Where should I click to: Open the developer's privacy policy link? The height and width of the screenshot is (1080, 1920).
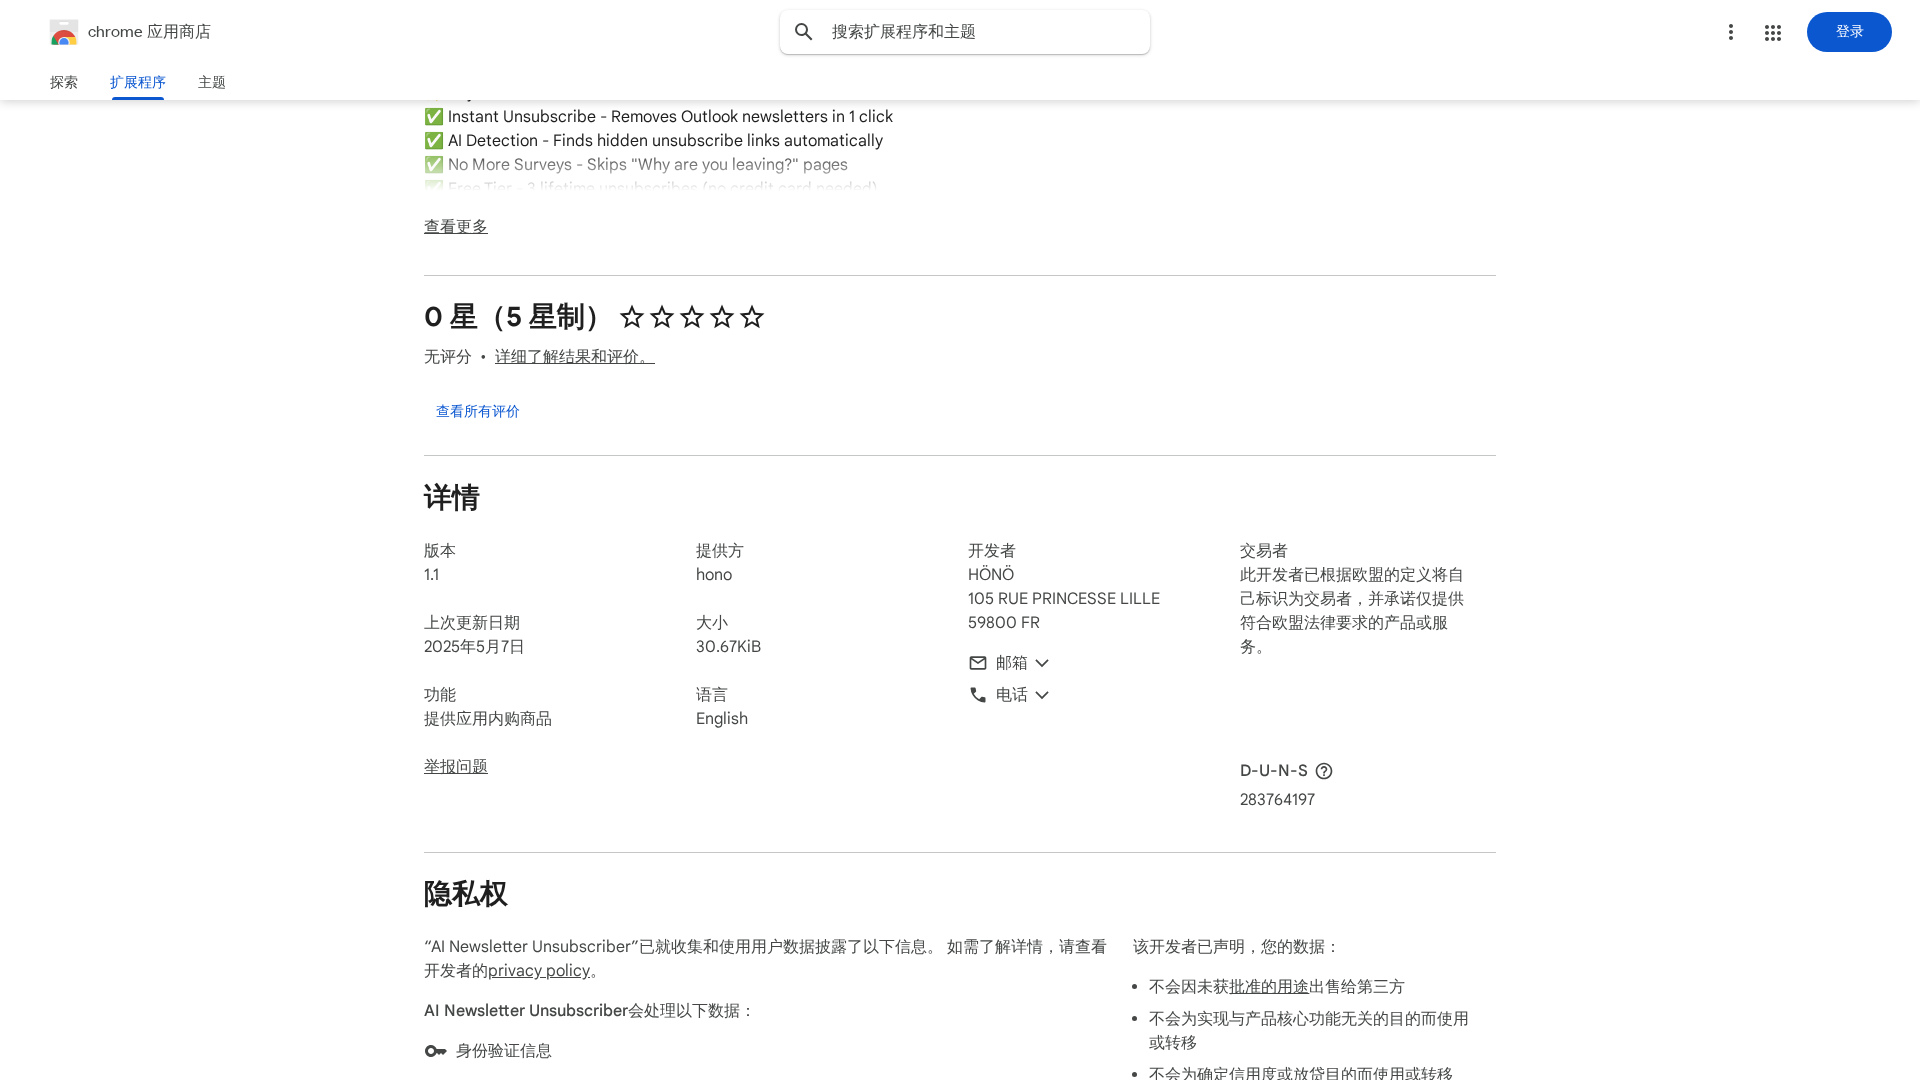[x=539, y=971]
